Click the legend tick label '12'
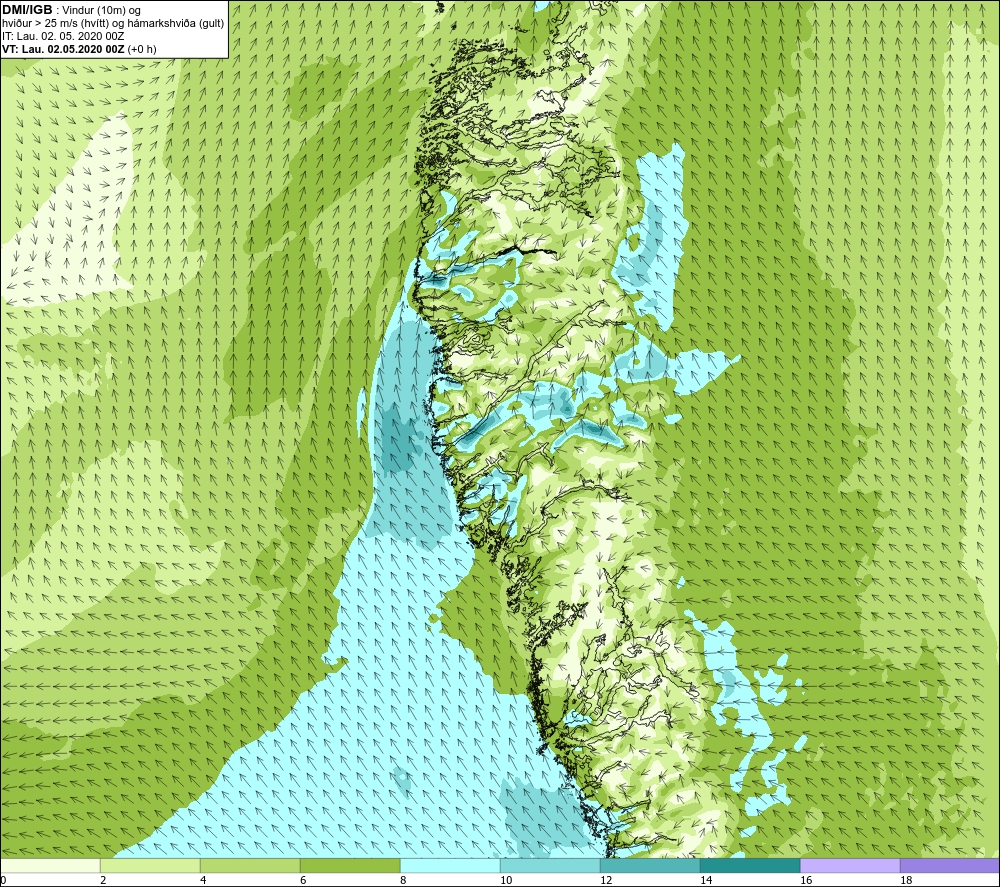1000x887 pixels. click(x=606, y=880)
